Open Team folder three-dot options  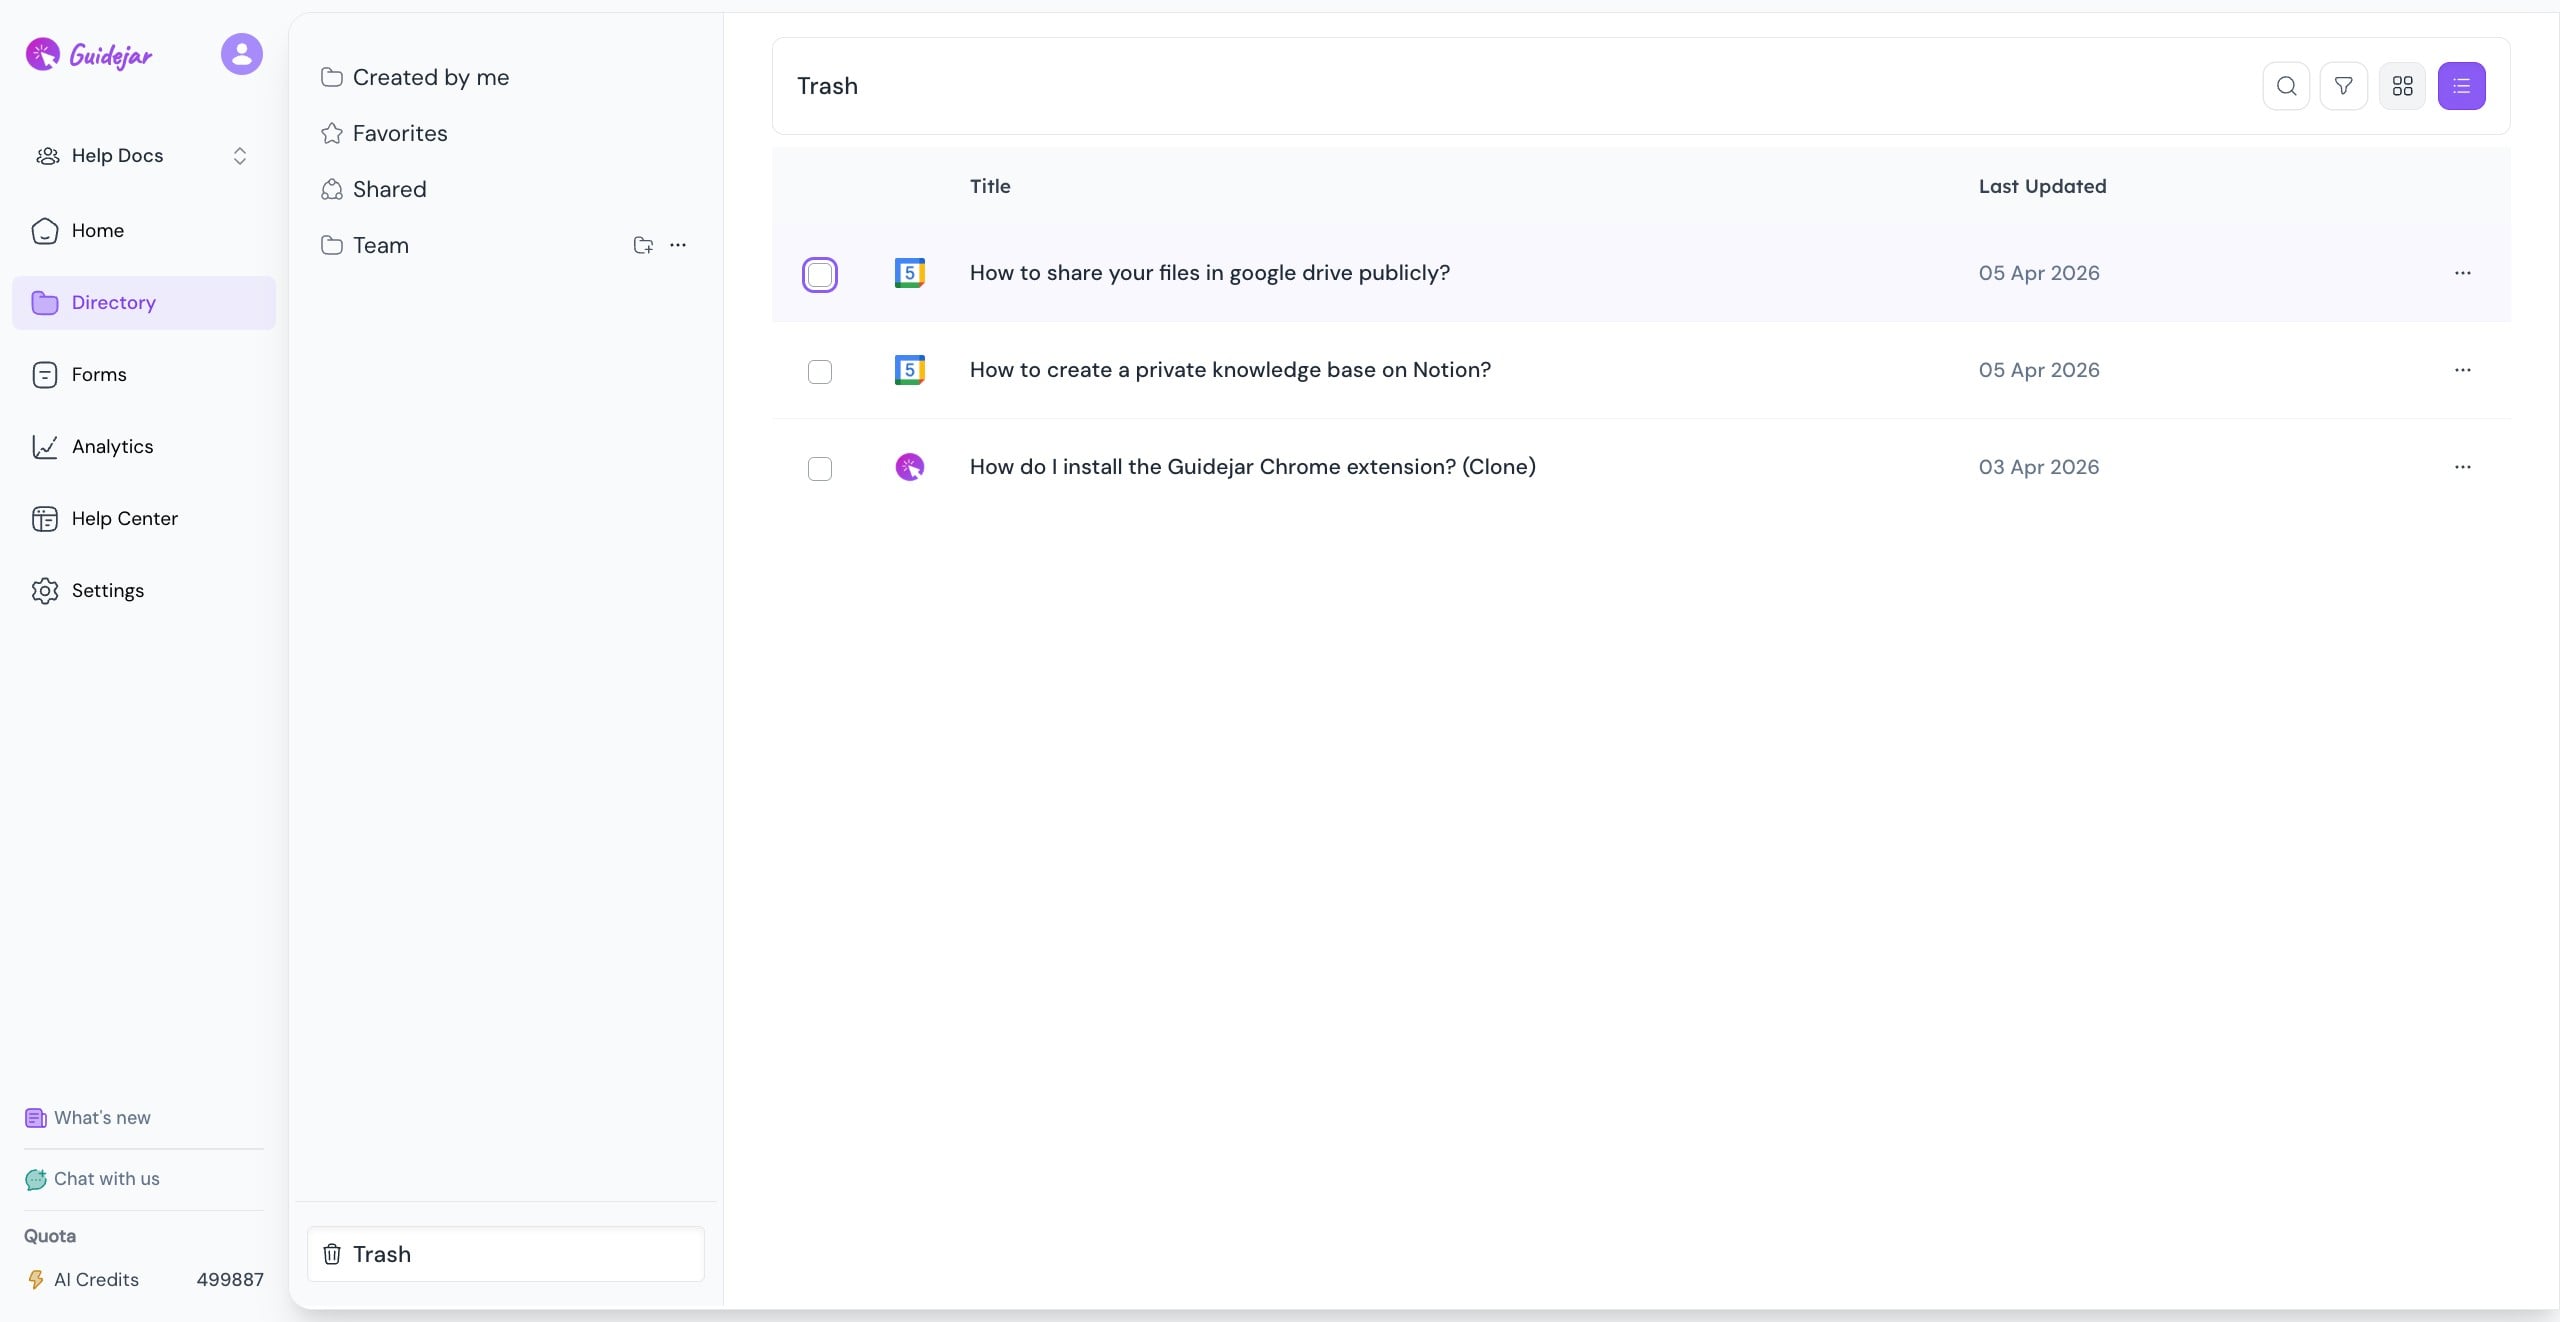pyautogui.click(x=678, y=245)
